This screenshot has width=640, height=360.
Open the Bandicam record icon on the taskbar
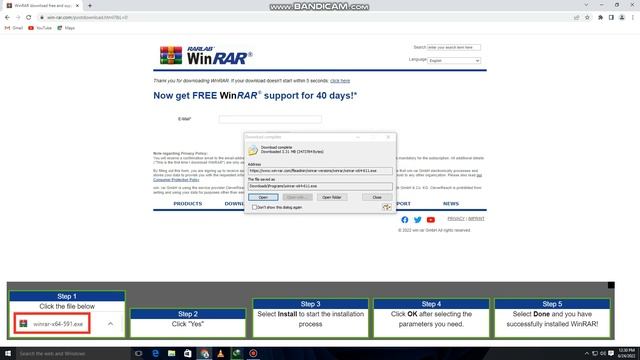point(253,353)
